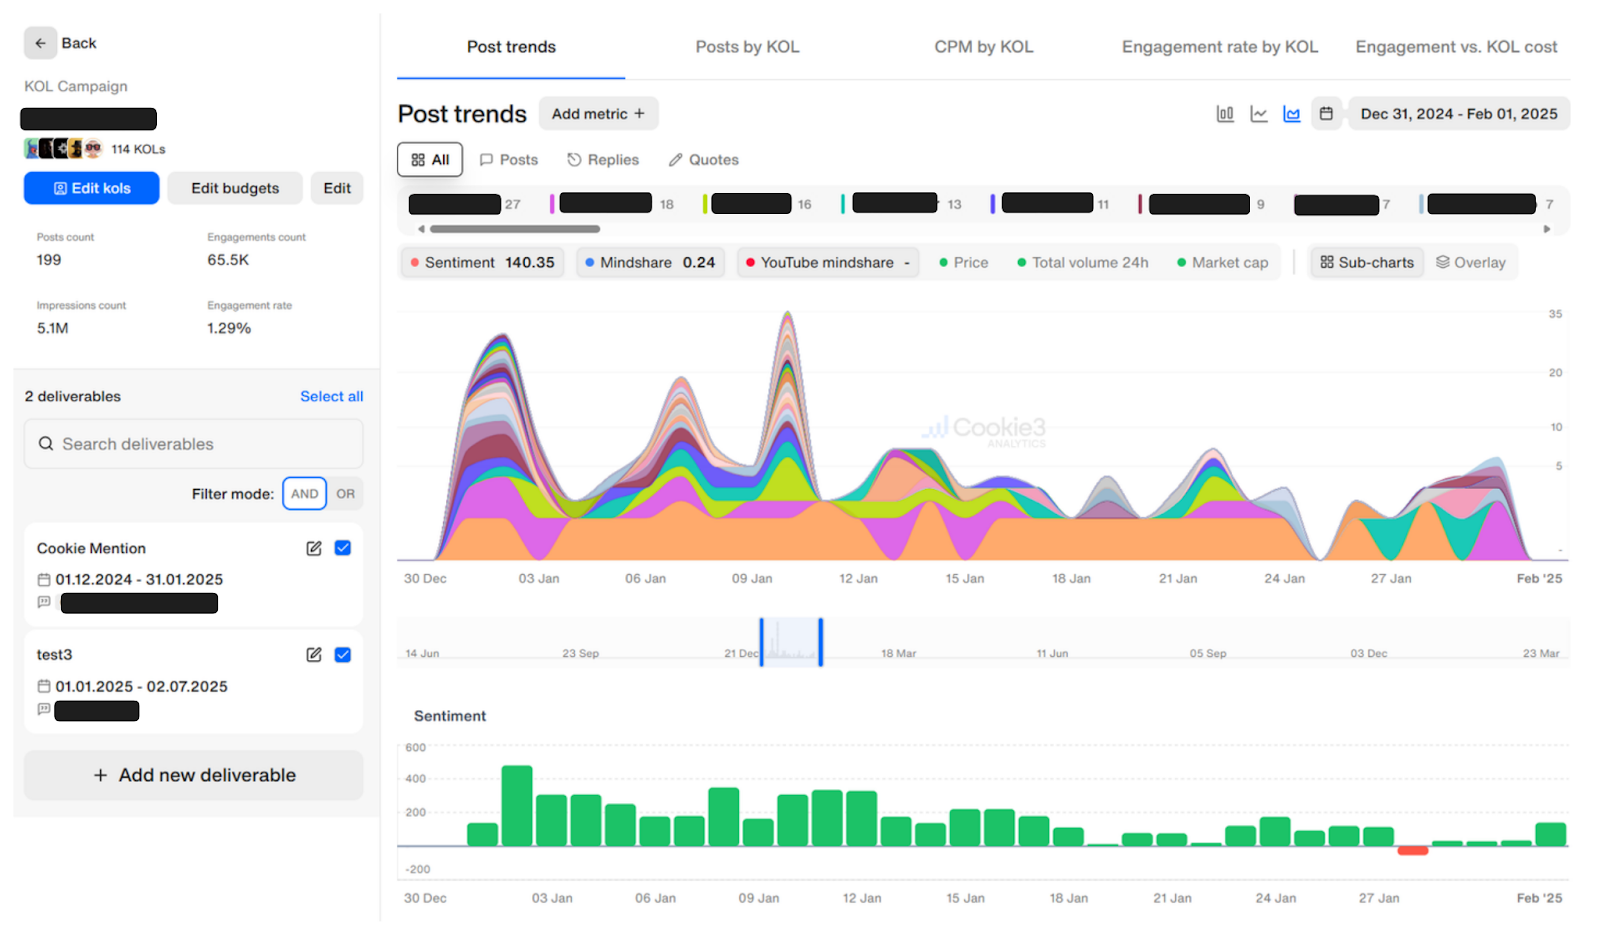
Task: Click calendar icon beside 01.01.2025 date
Action: click(x=44, y=687)
